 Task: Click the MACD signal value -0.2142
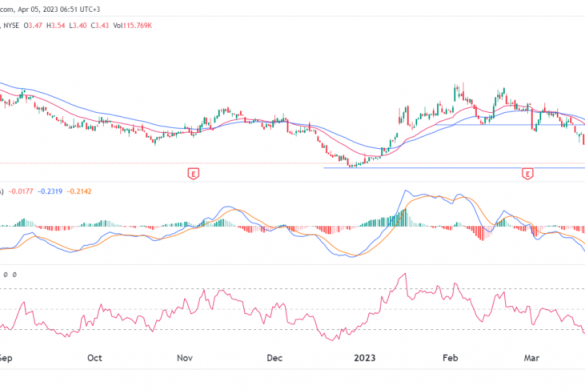coord(79,191)
